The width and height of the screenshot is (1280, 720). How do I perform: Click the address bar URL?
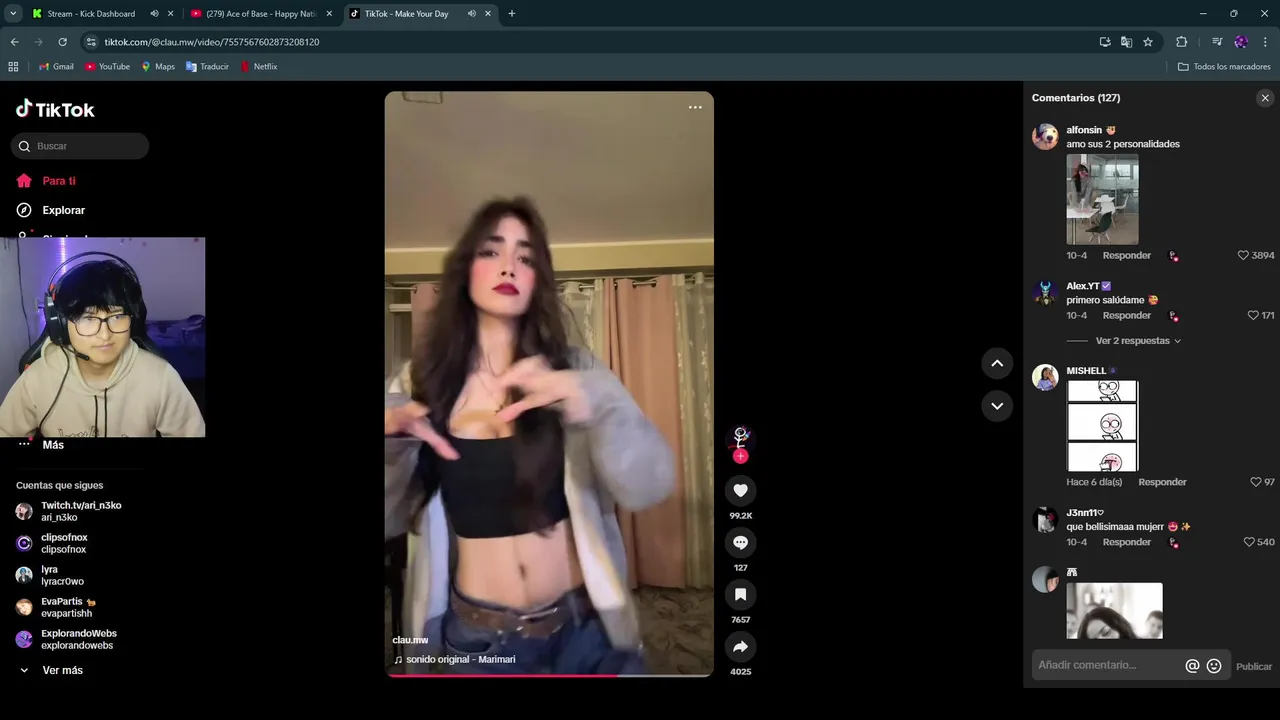(212, 42)
